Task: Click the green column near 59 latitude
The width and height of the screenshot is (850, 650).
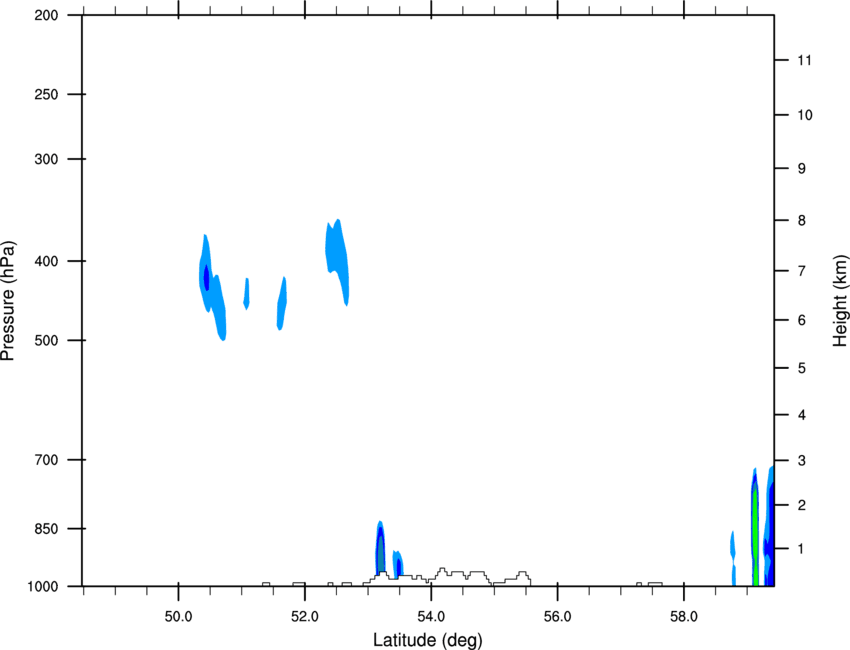Action: pyautogui.click(x=755, y=537)
